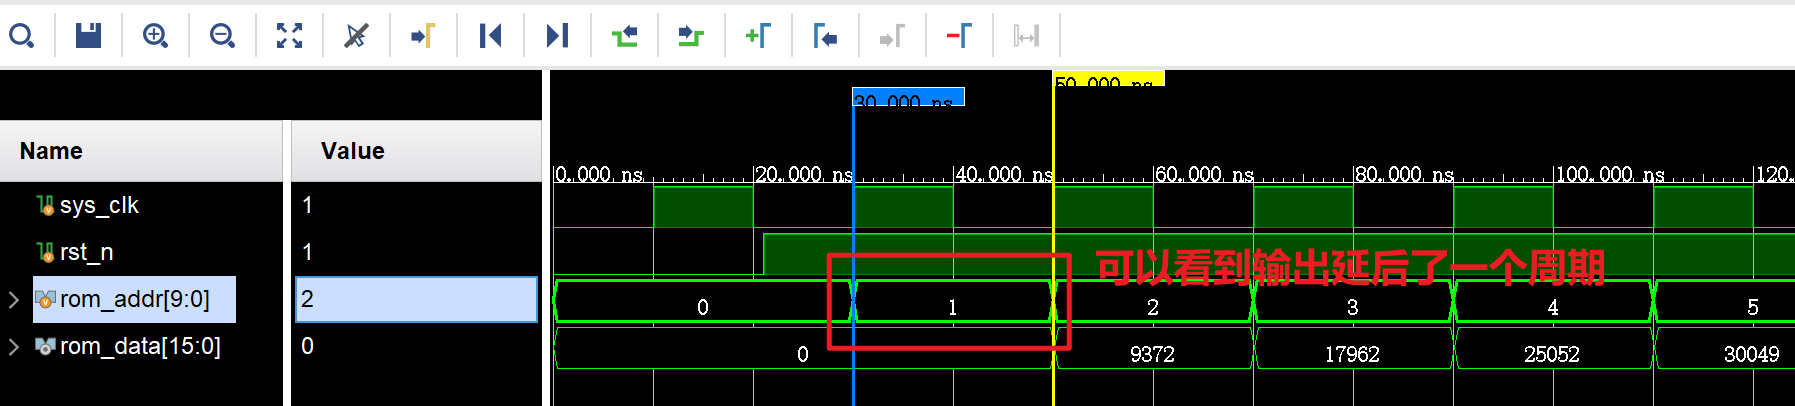Go to next transition

691,36
